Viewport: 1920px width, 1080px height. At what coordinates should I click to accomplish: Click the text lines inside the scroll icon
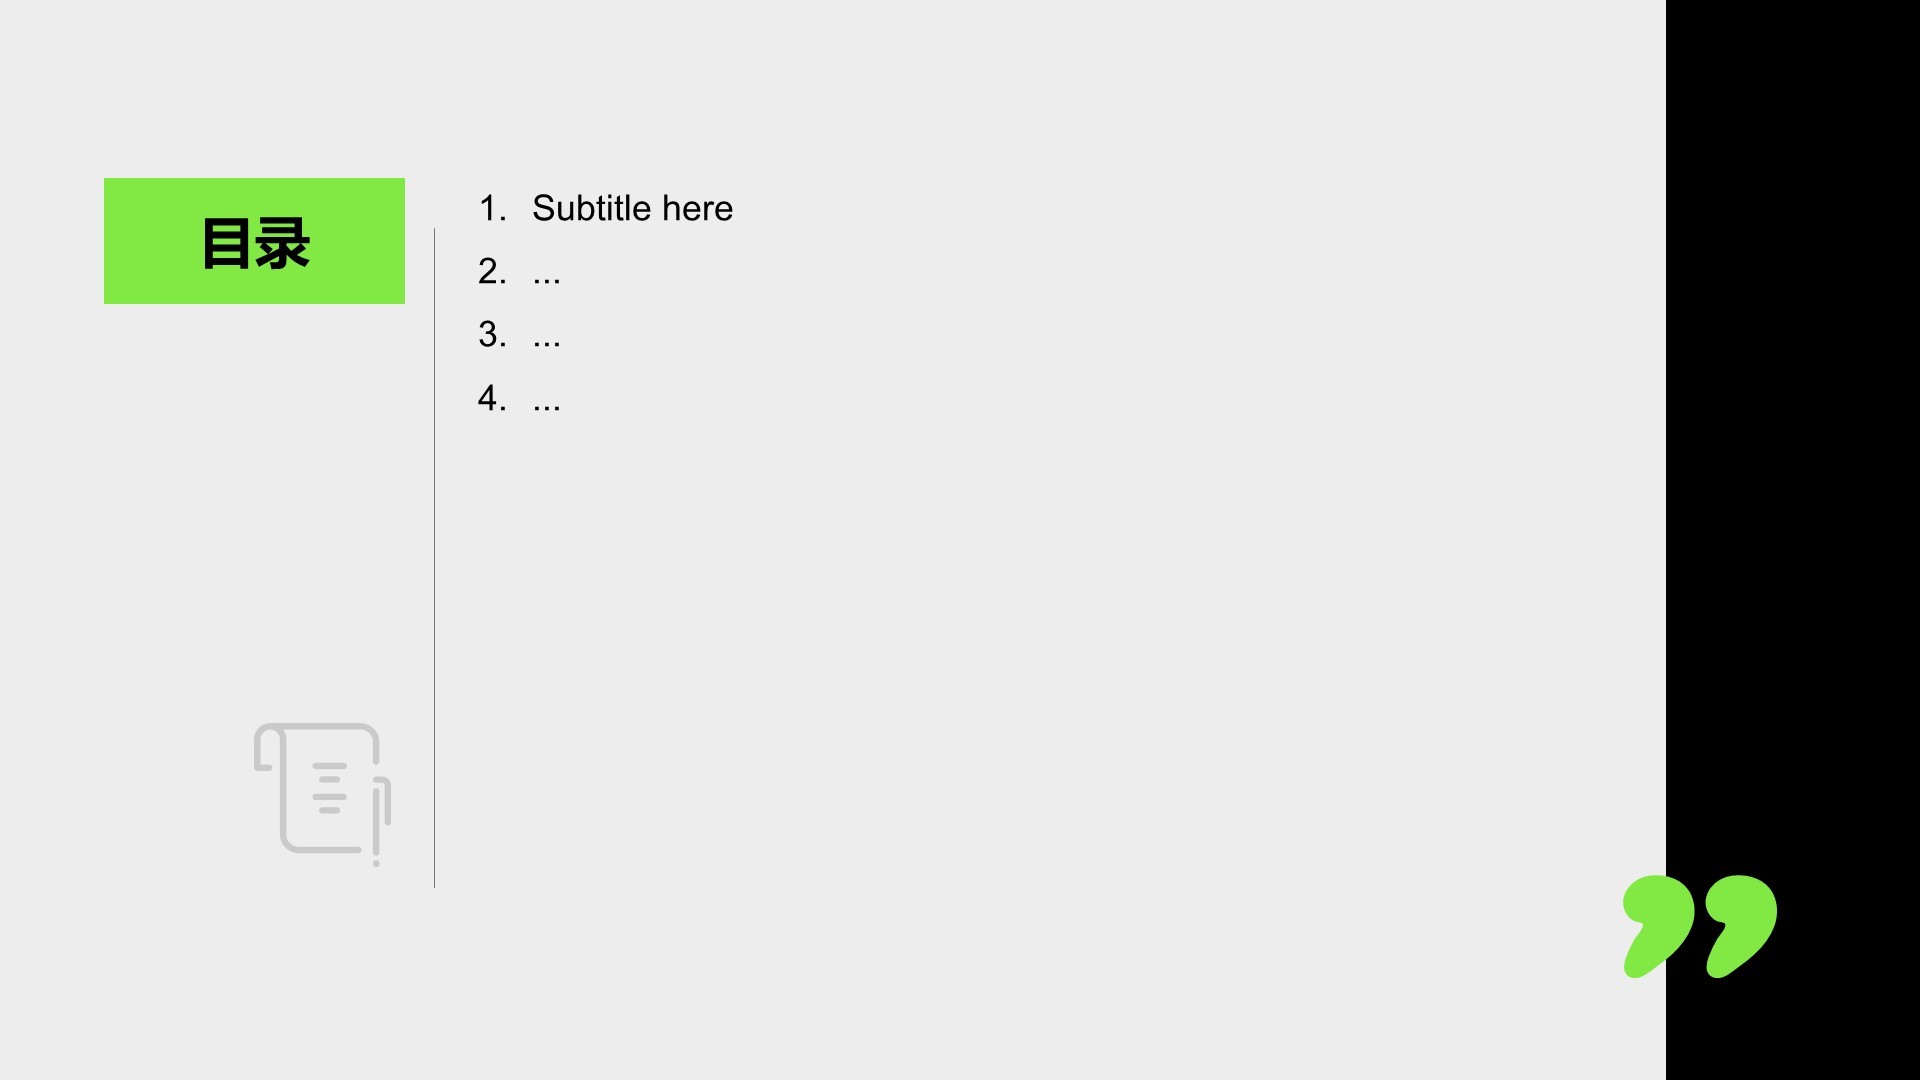(329, 788)
